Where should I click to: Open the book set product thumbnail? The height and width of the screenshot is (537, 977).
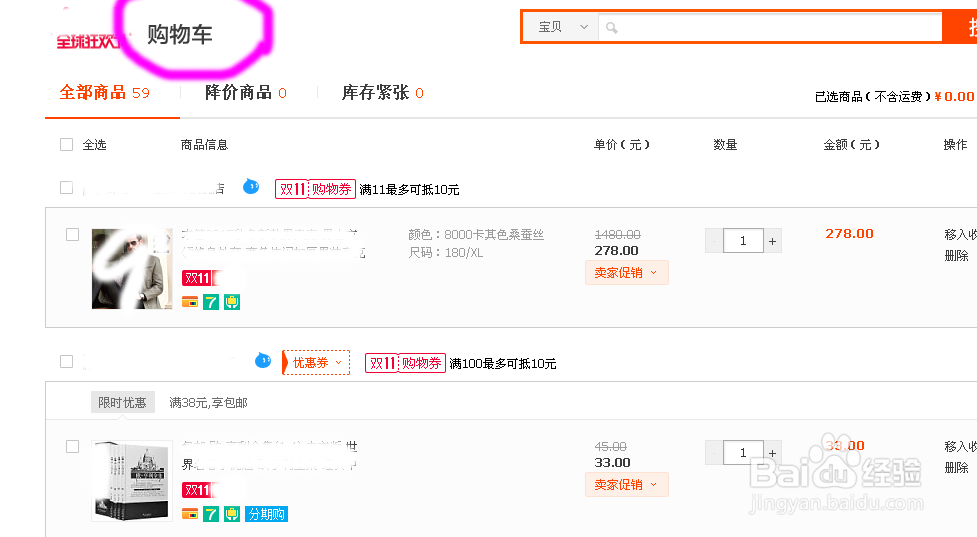coord(132,480)
